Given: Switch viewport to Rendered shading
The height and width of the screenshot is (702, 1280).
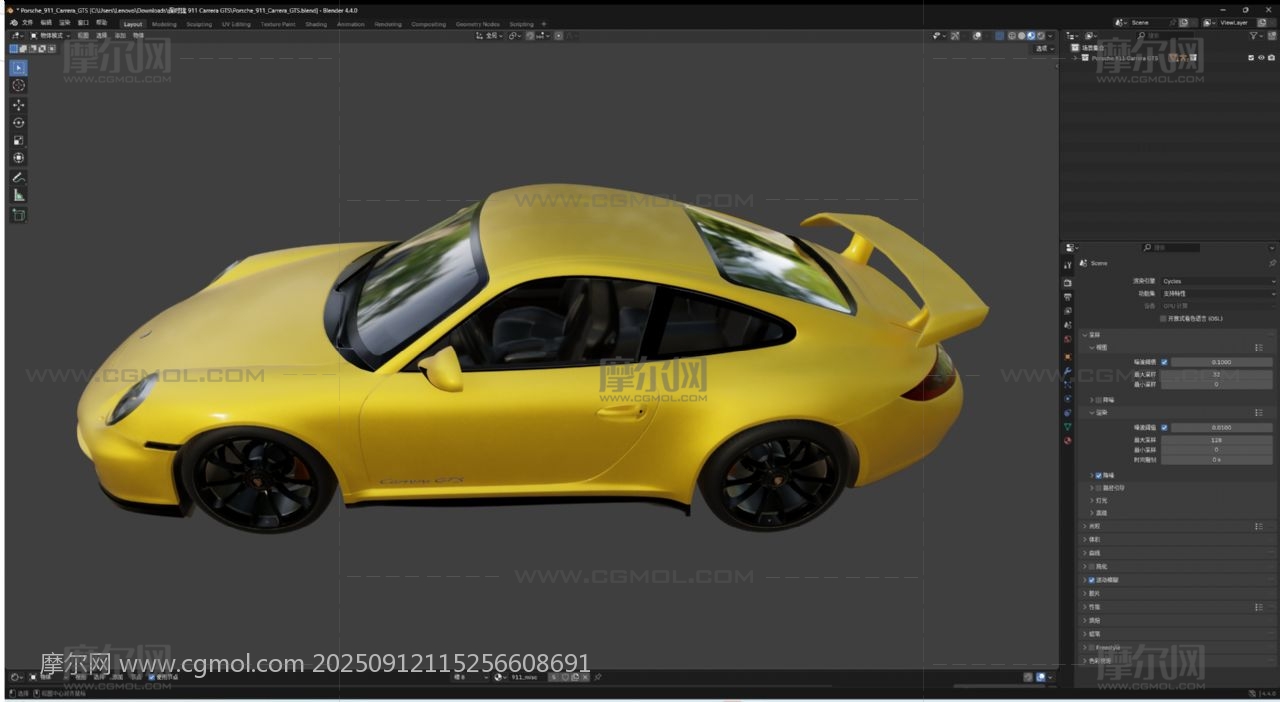Looking at the screenshot, I should click(1041, 36).
